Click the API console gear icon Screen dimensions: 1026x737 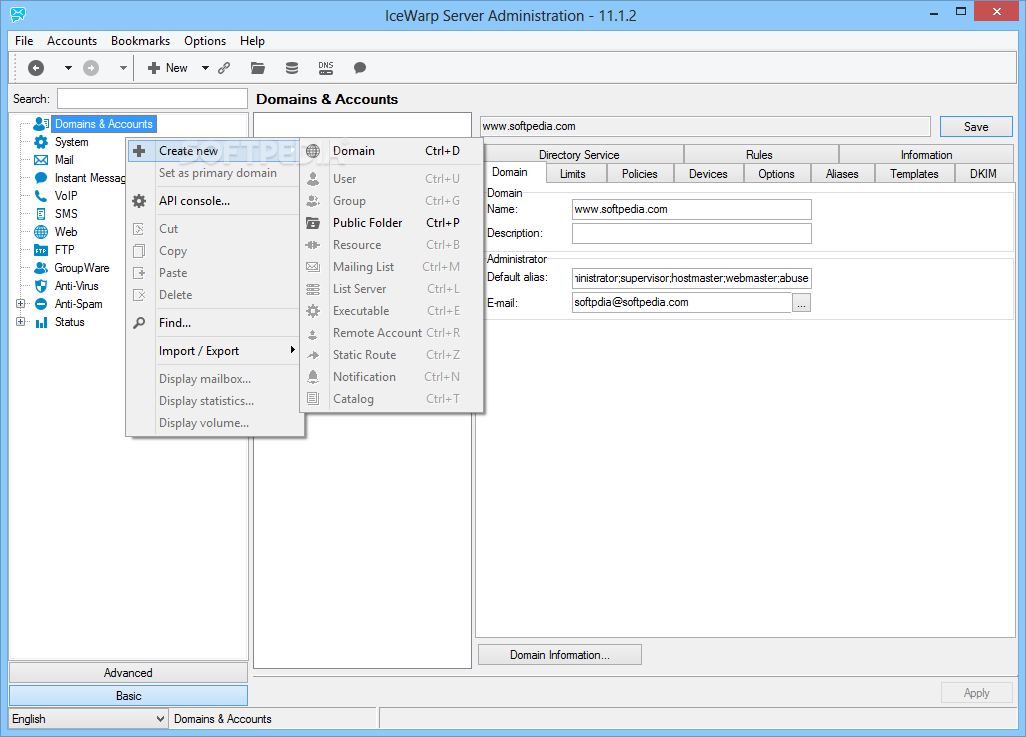[x=139, y=201]
